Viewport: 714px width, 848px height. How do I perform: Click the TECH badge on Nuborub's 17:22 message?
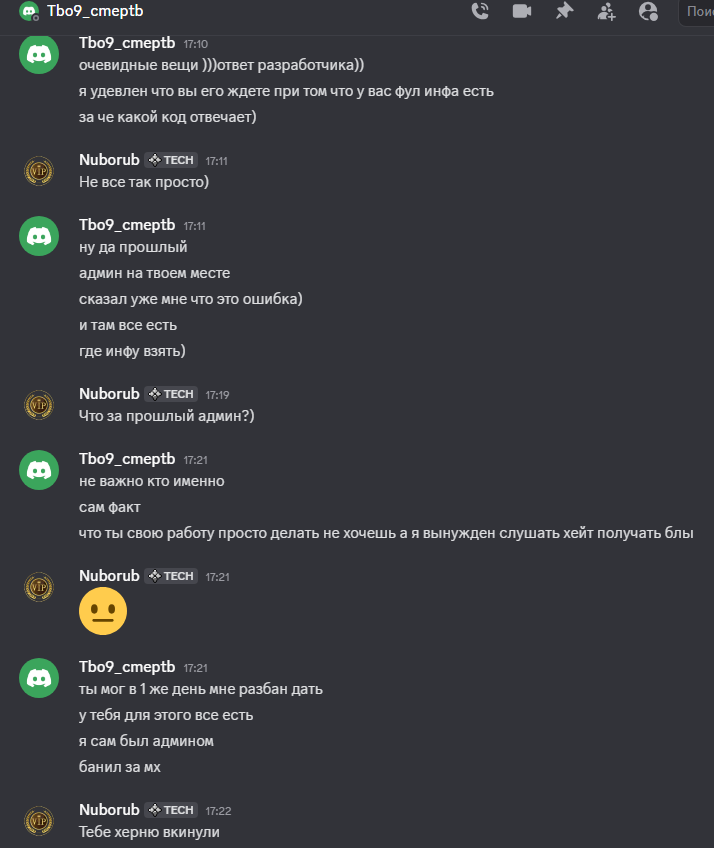(171, 810)
